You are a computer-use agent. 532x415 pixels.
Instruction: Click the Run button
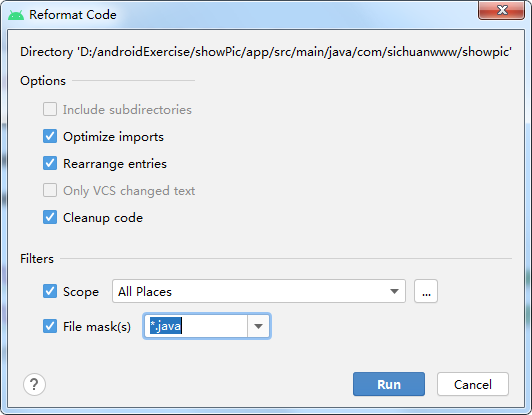pos(389,384)
